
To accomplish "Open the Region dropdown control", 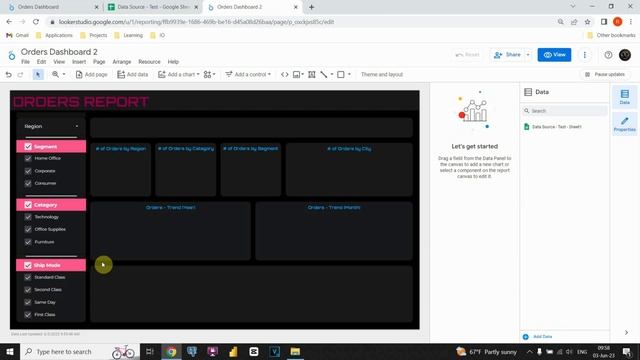I will pyautogui.click(x=51, y=127).
